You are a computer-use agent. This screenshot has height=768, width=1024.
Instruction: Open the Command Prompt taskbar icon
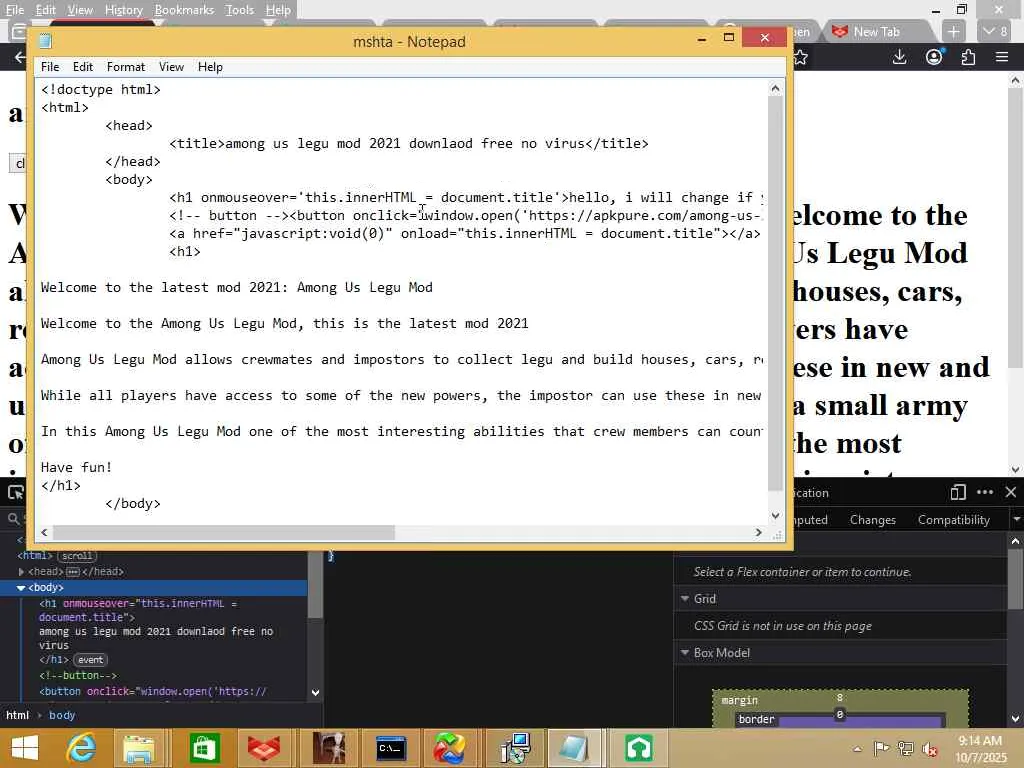pos(391,748)
